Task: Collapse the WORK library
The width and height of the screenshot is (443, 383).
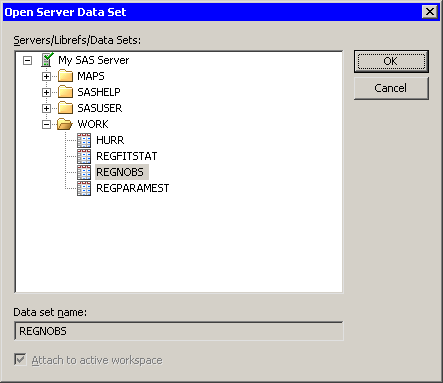Action: (46, 124)
